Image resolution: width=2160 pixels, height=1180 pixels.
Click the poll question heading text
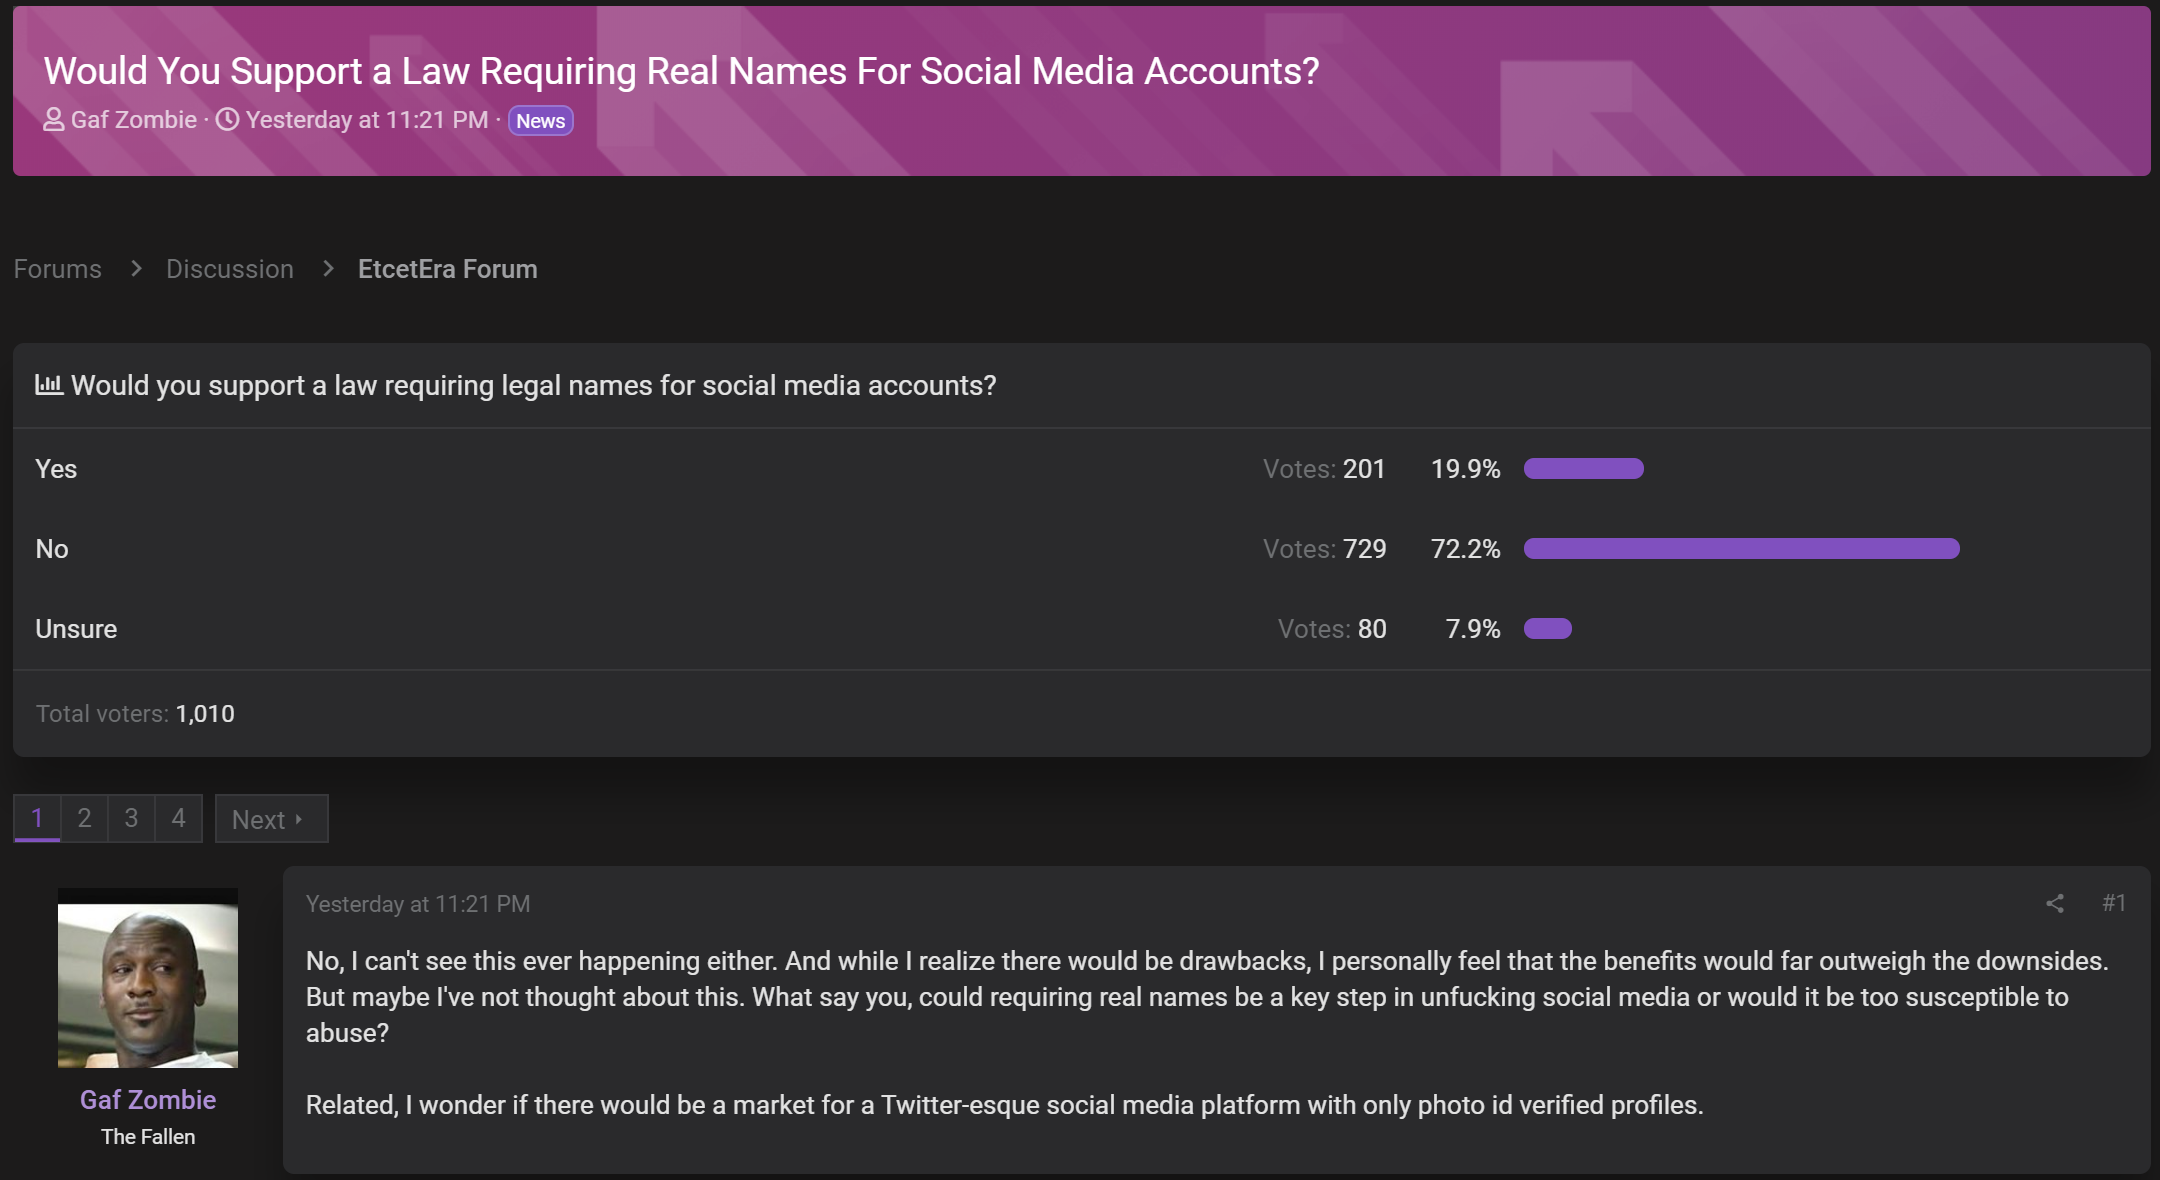pos(534,385)
